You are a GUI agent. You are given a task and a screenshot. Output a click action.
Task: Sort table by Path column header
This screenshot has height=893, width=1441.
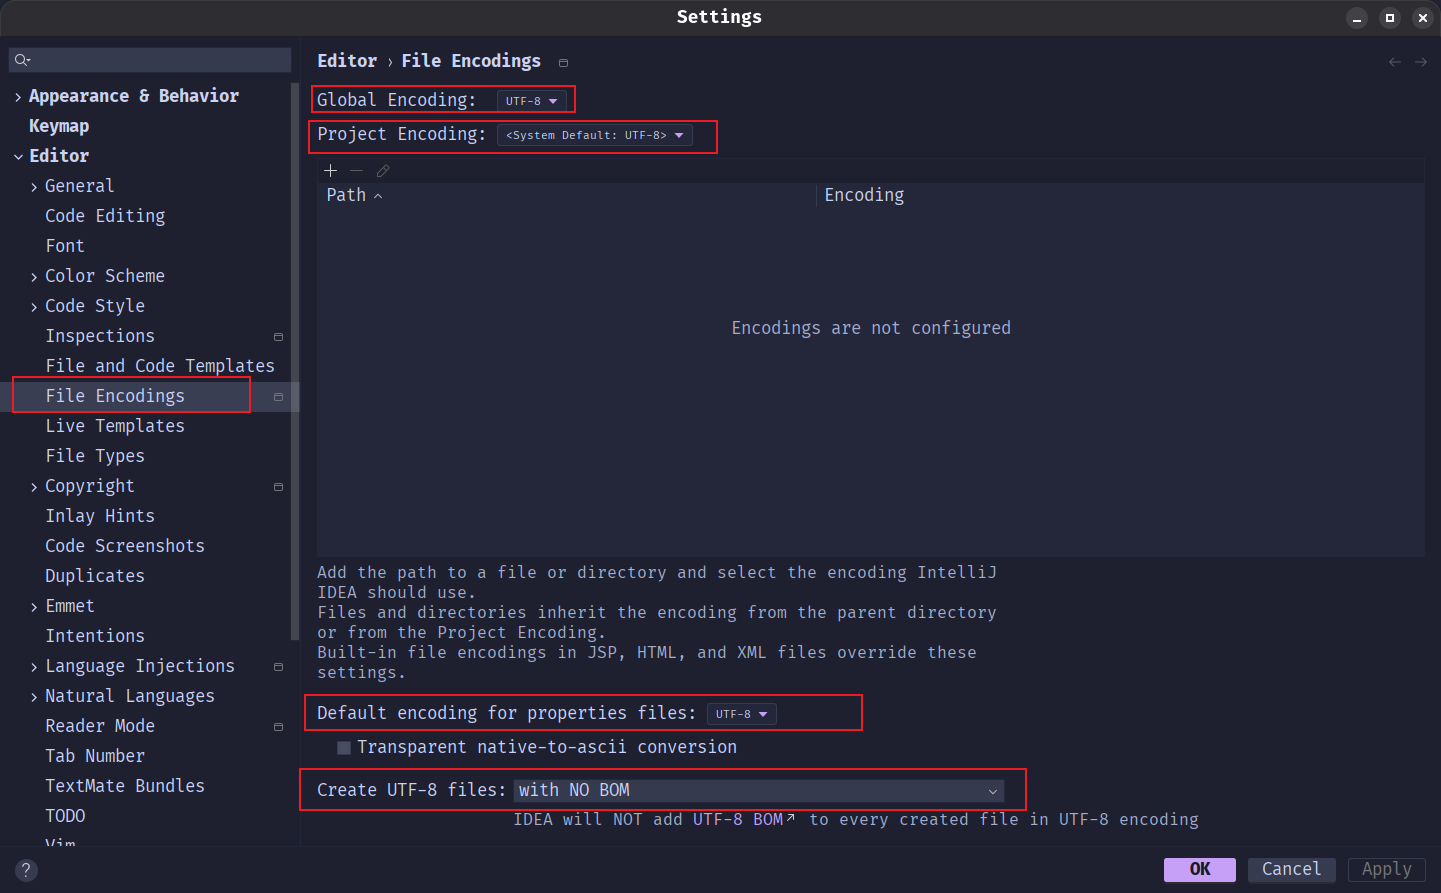coord(347,195)
